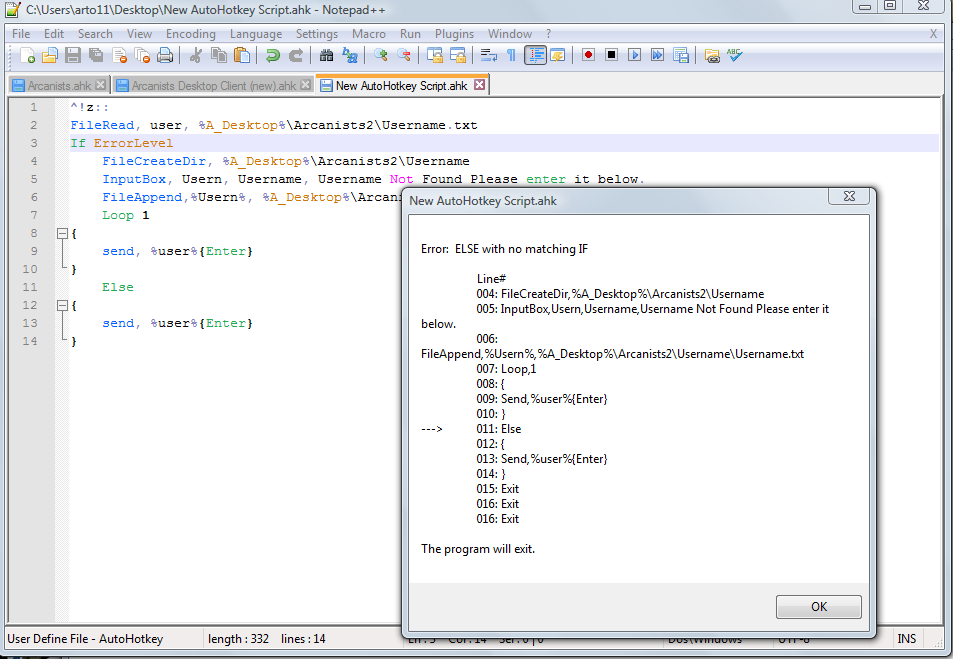The height and width of the screenshot is (659, 953).
Task: Click the Open file folder icon
Action: coord(50,55)
